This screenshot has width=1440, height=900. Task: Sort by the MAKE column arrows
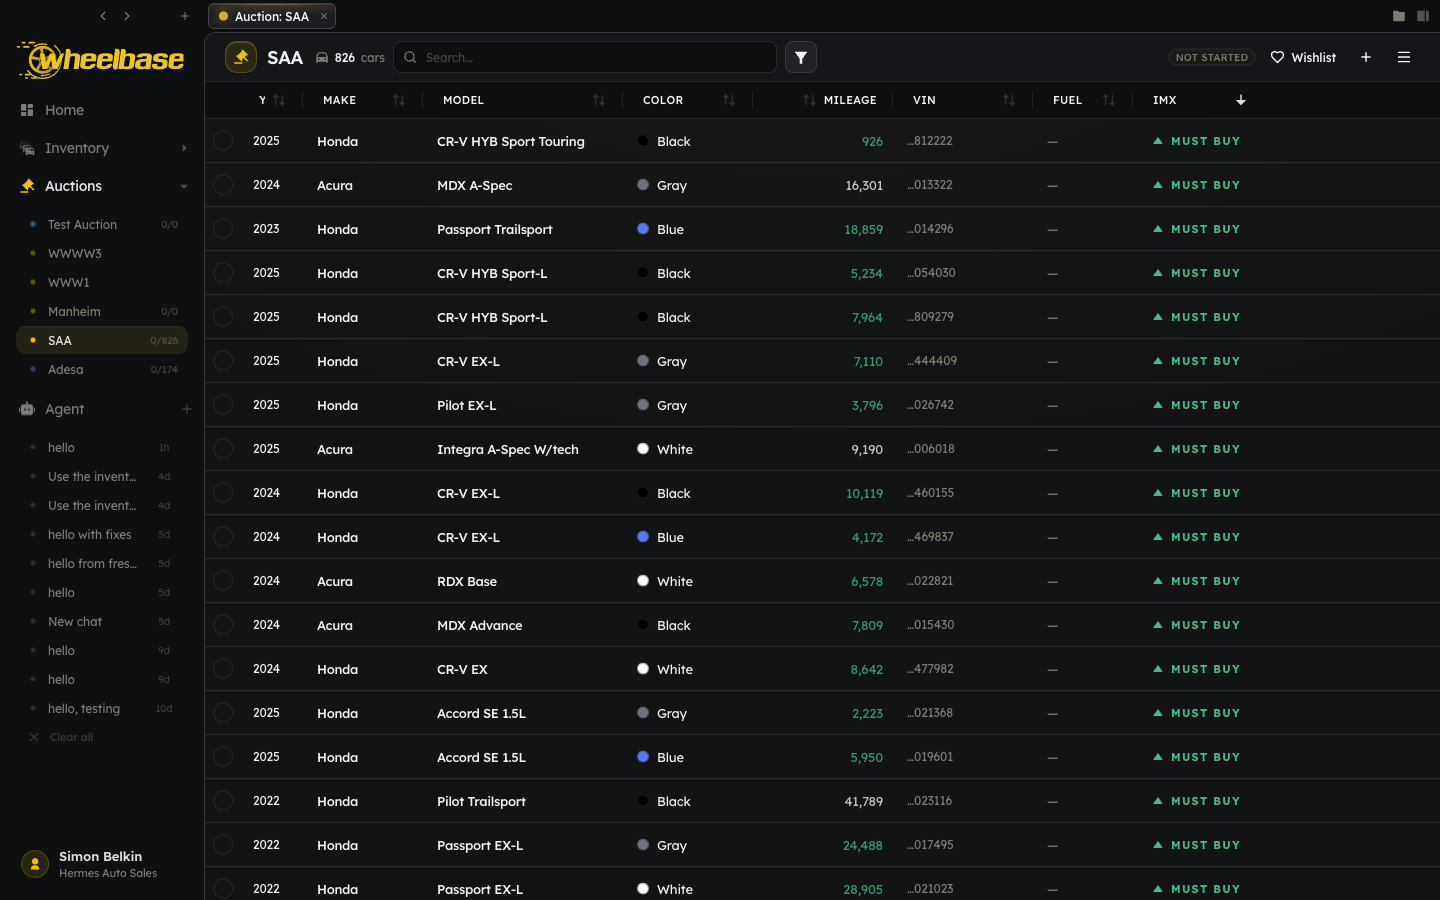(399, 100)
